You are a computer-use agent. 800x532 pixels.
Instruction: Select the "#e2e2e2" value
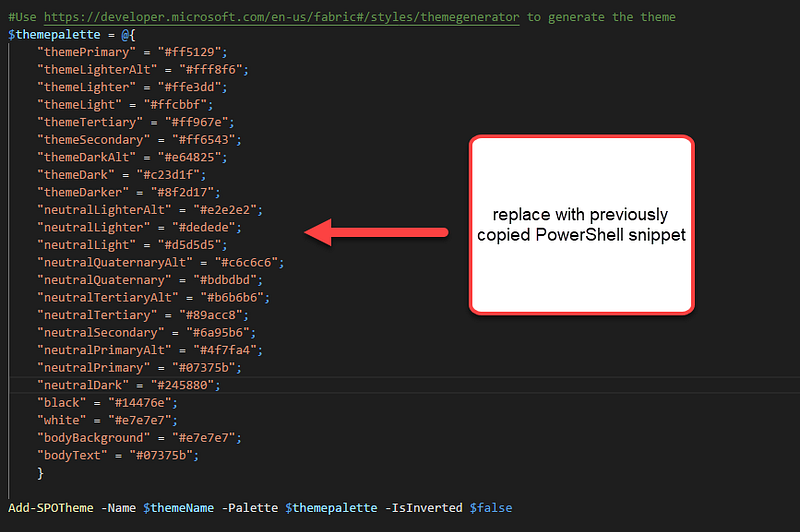coord(225,210)
